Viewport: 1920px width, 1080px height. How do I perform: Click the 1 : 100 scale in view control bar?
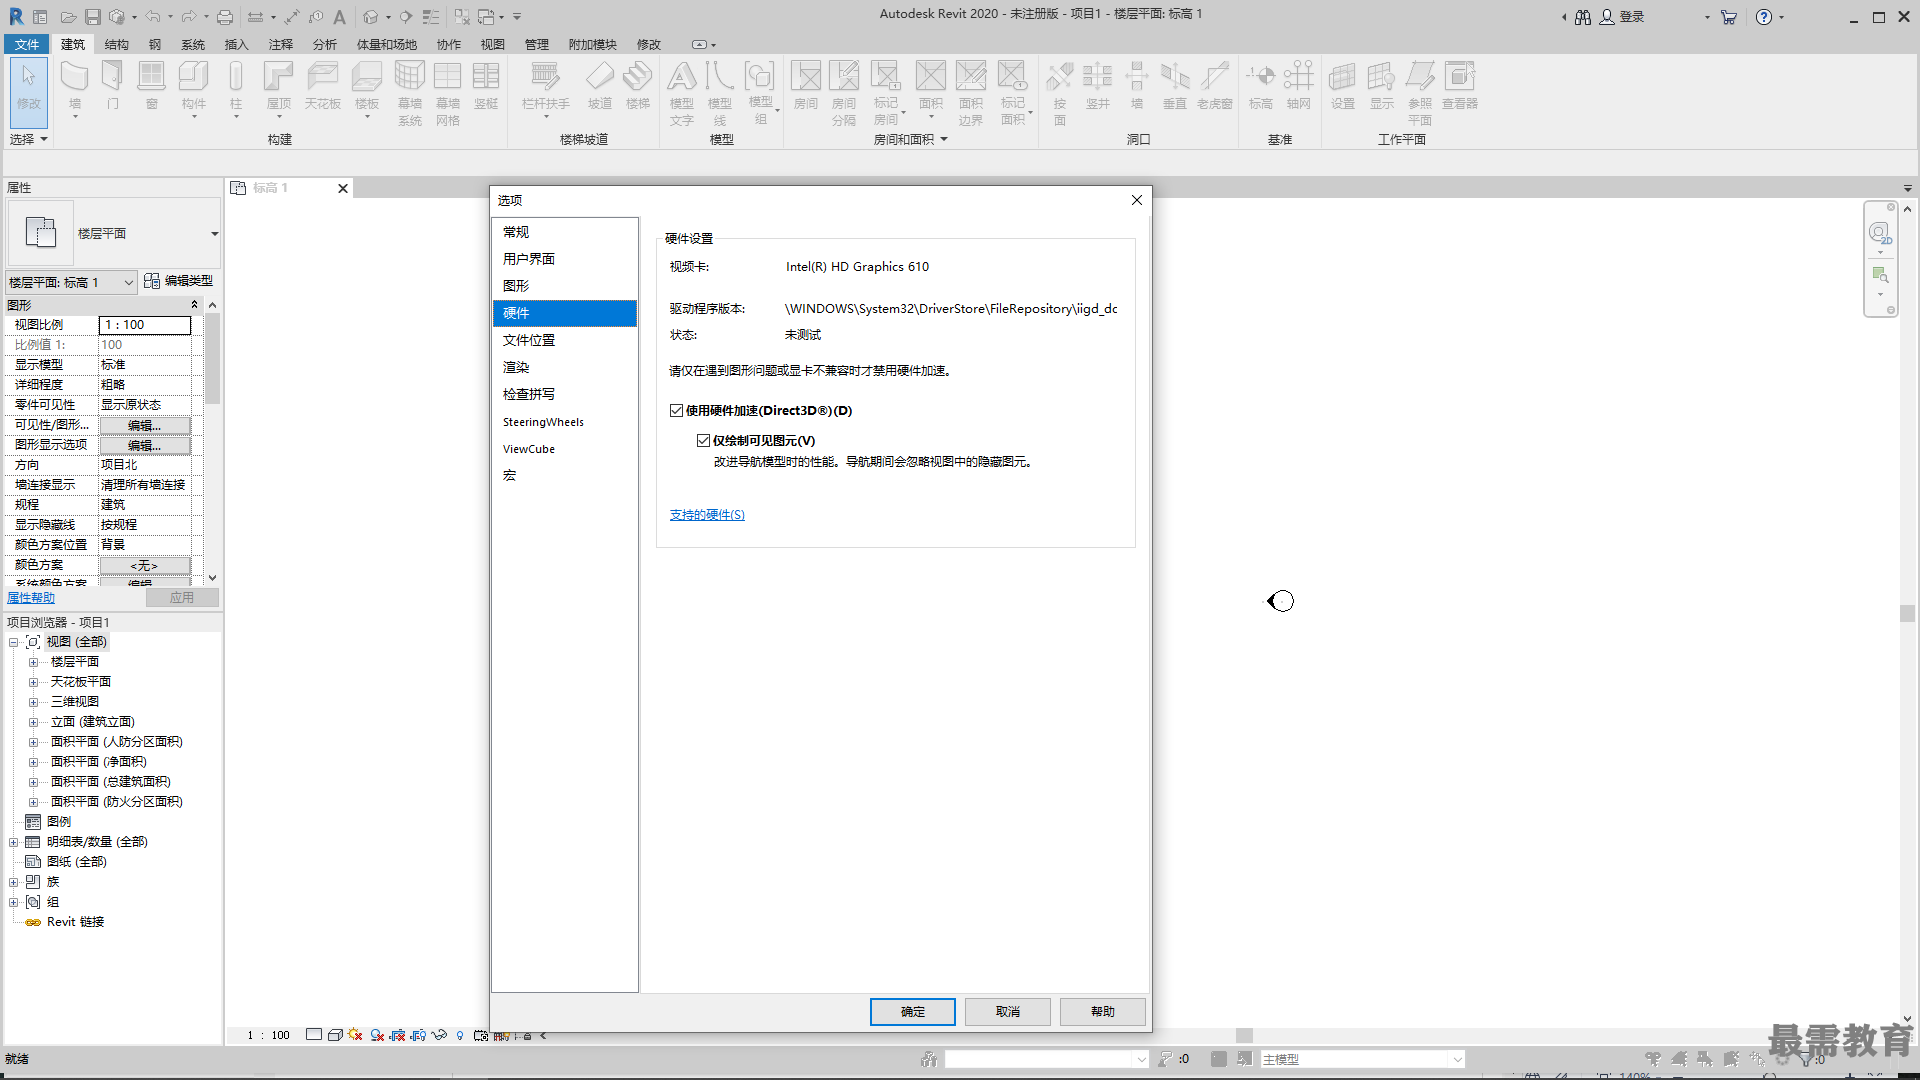[x=268, y=1036]
